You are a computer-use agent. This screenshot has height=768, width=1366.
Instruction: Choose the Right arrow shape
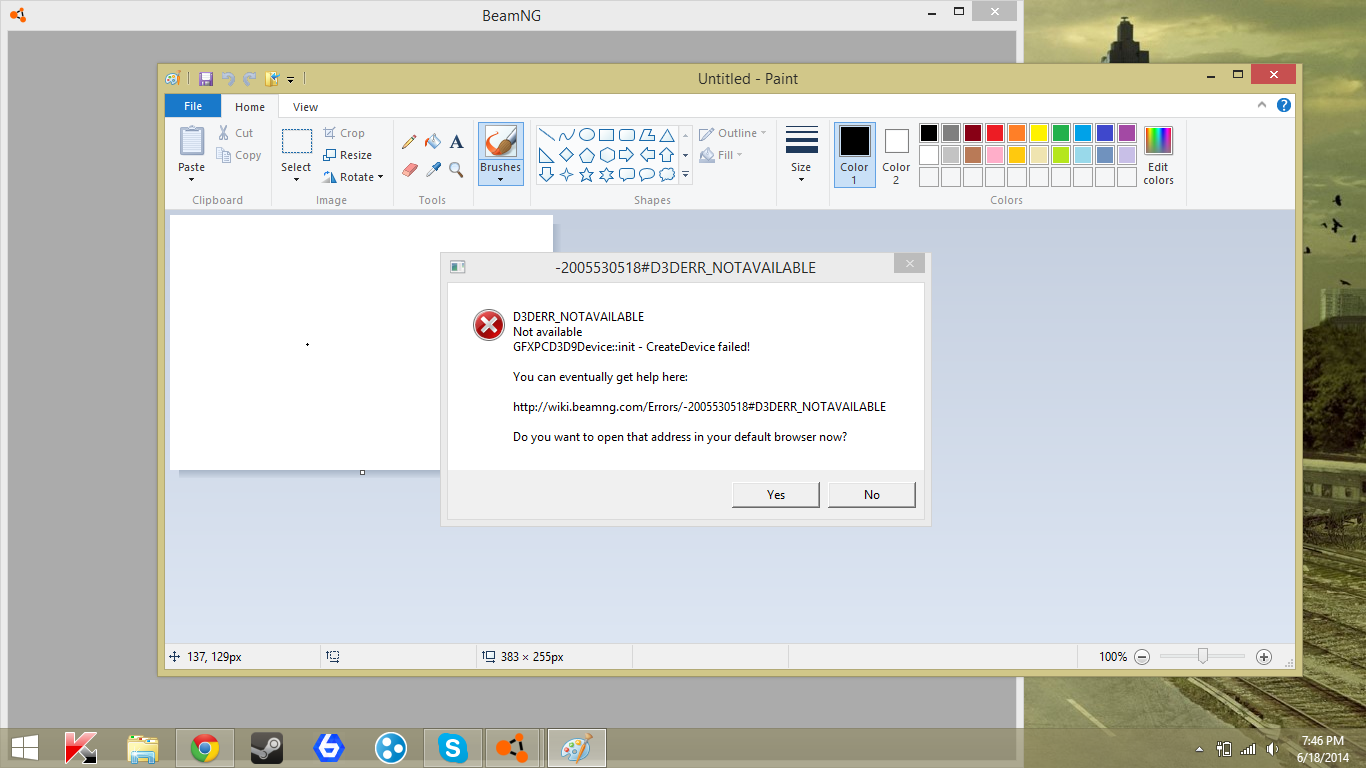click(626, 155)
